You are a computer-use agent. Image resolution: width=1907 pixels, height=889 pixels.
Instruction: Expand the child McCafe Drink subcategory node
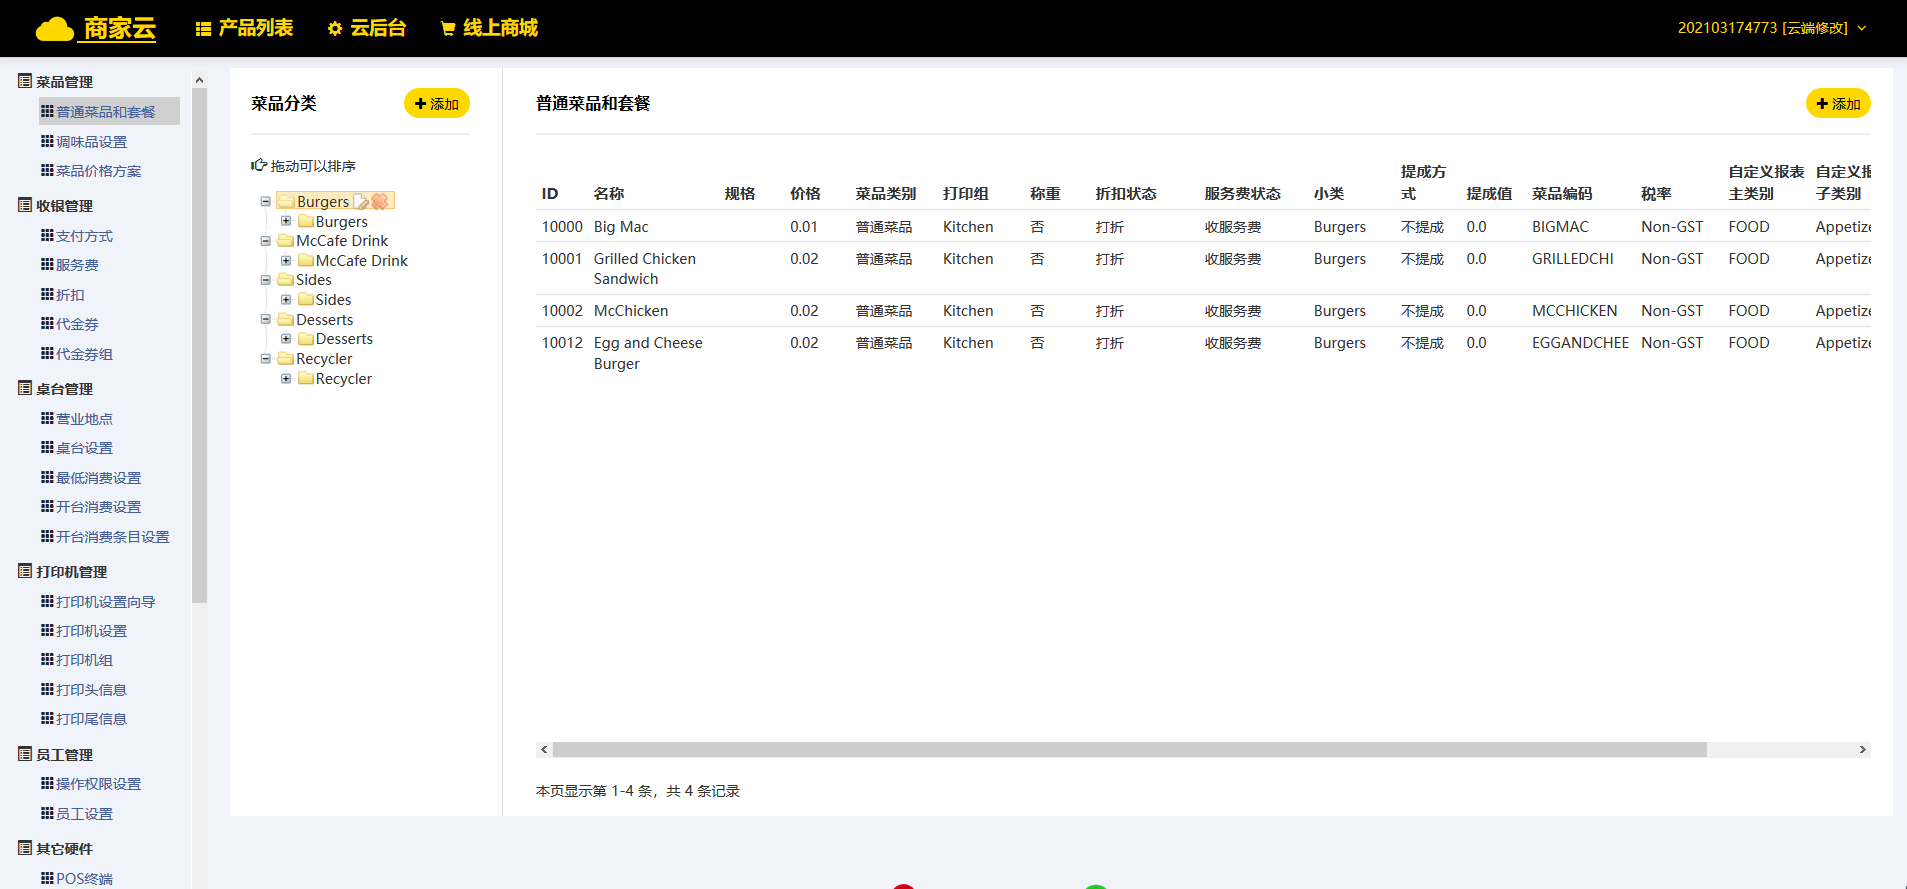pyautogui.click(x=286, y=261)
